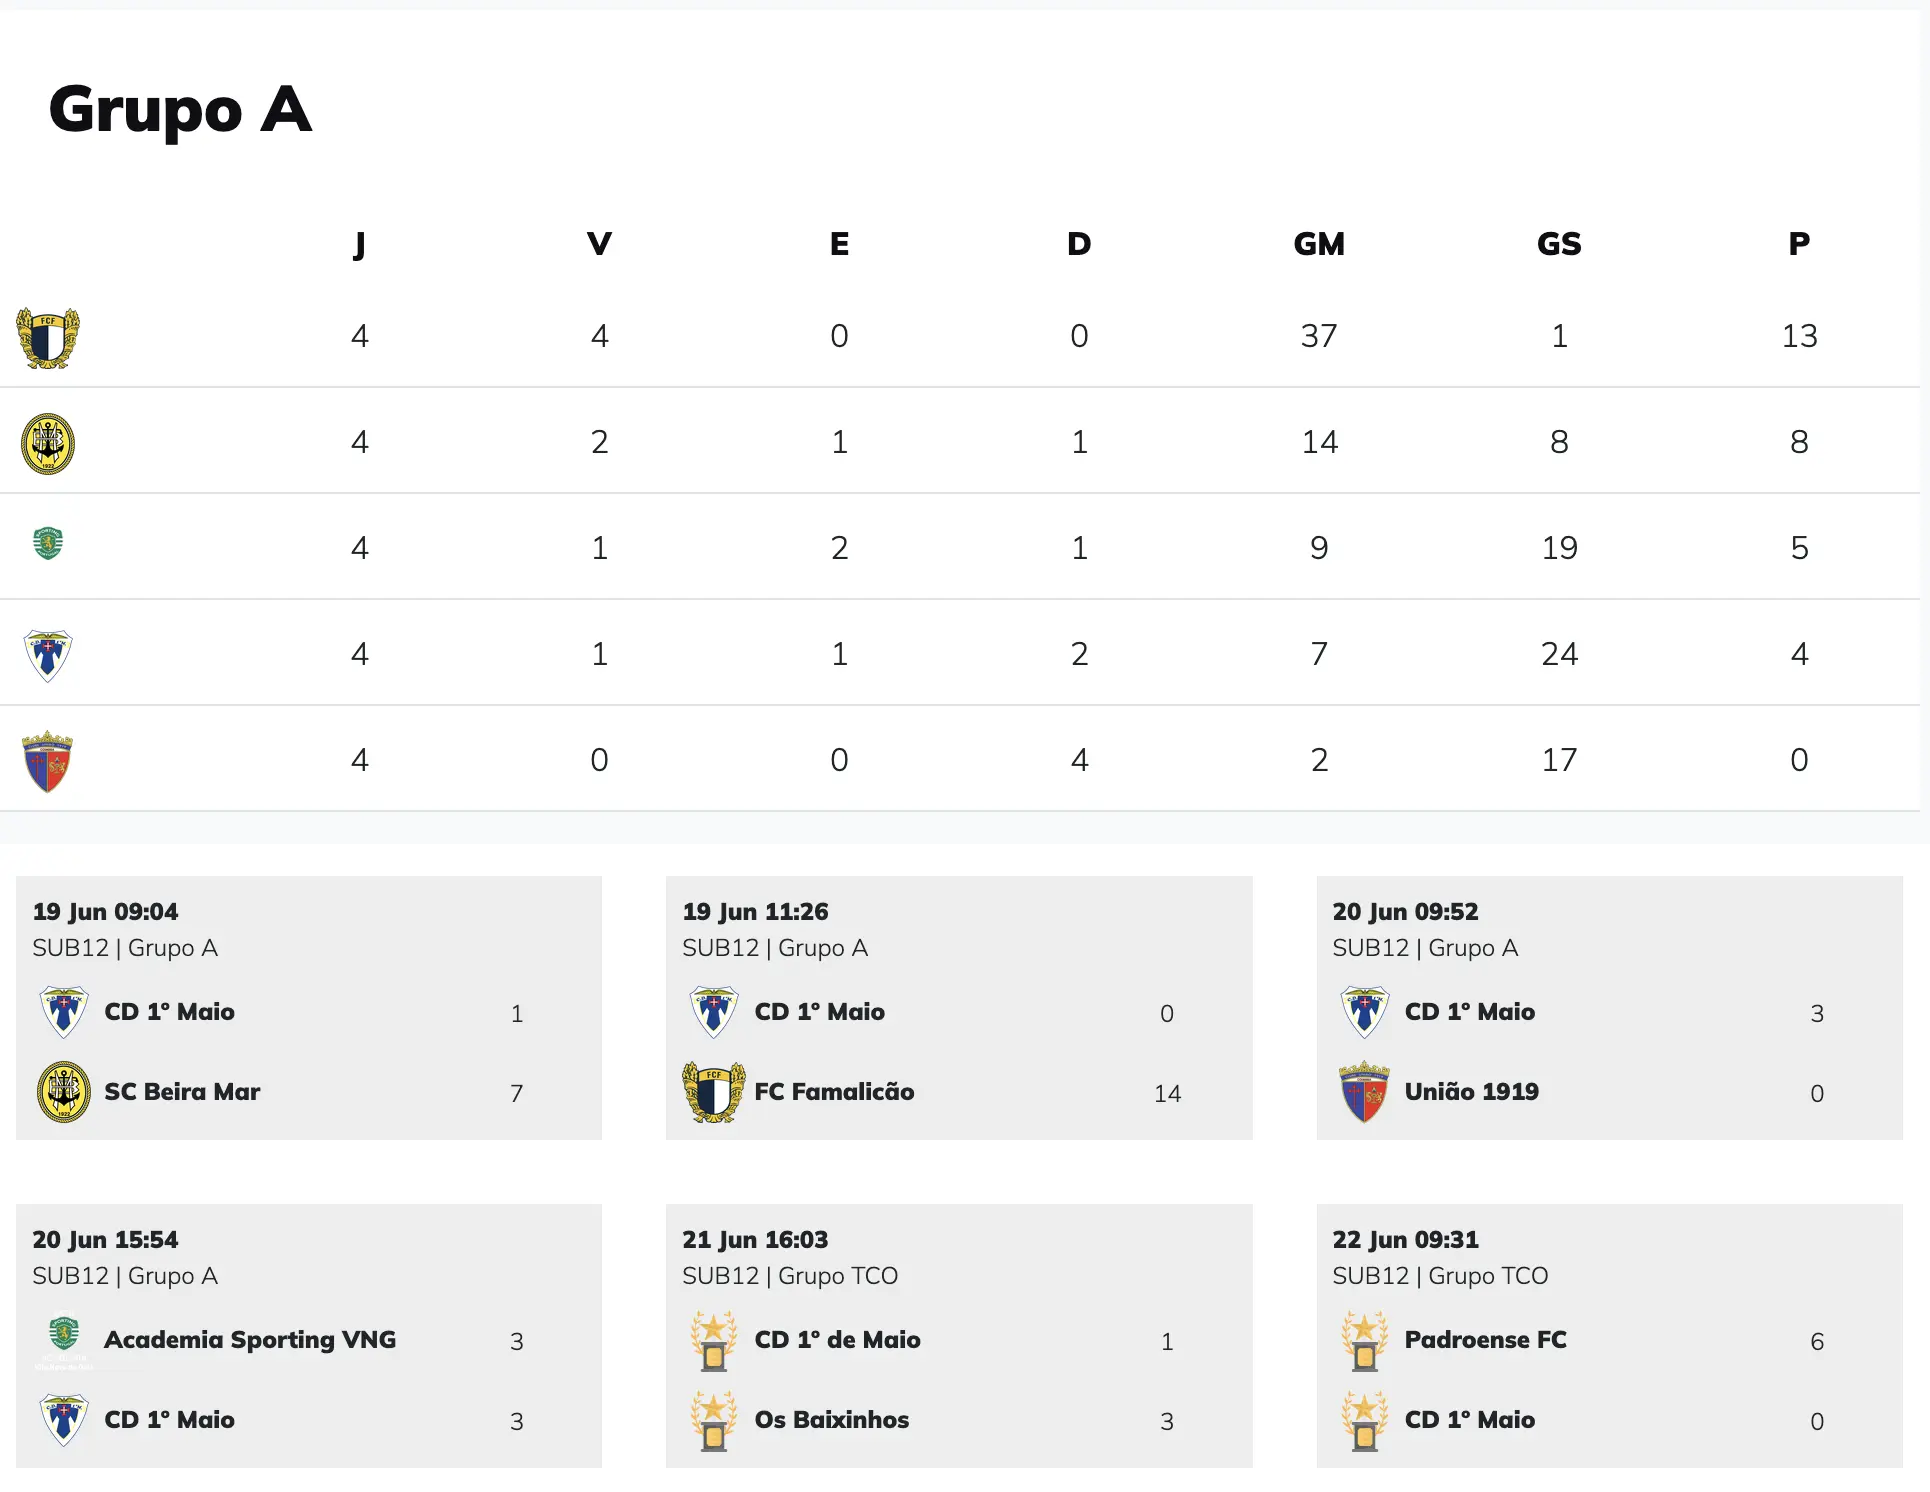Viewport: 1930px width, 1492px height.
Task: Click CD 1º Maio crest in fourth standings row
Action: click(x=48, y=656)
